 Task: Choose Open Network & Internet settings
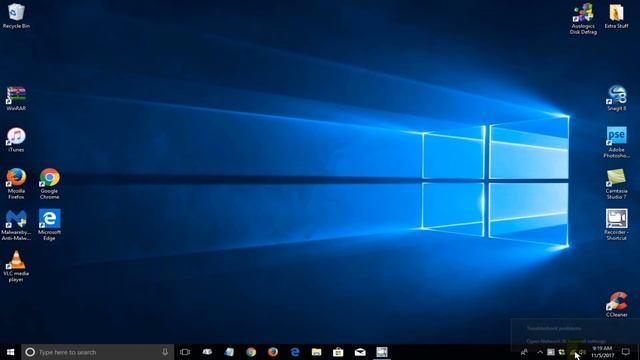[566, 341]
